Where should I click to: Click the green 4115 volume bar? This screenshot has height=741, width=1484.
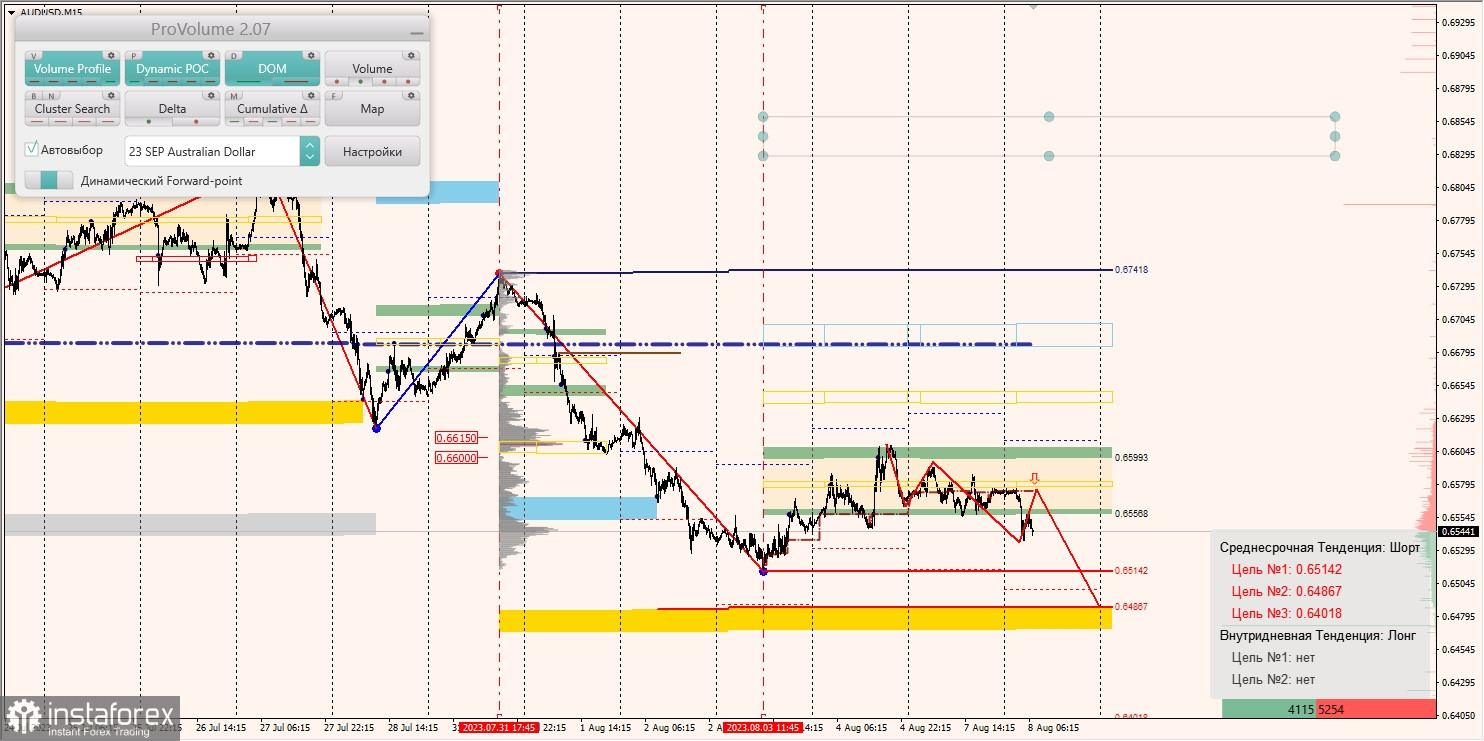[x=1269, y=709]
